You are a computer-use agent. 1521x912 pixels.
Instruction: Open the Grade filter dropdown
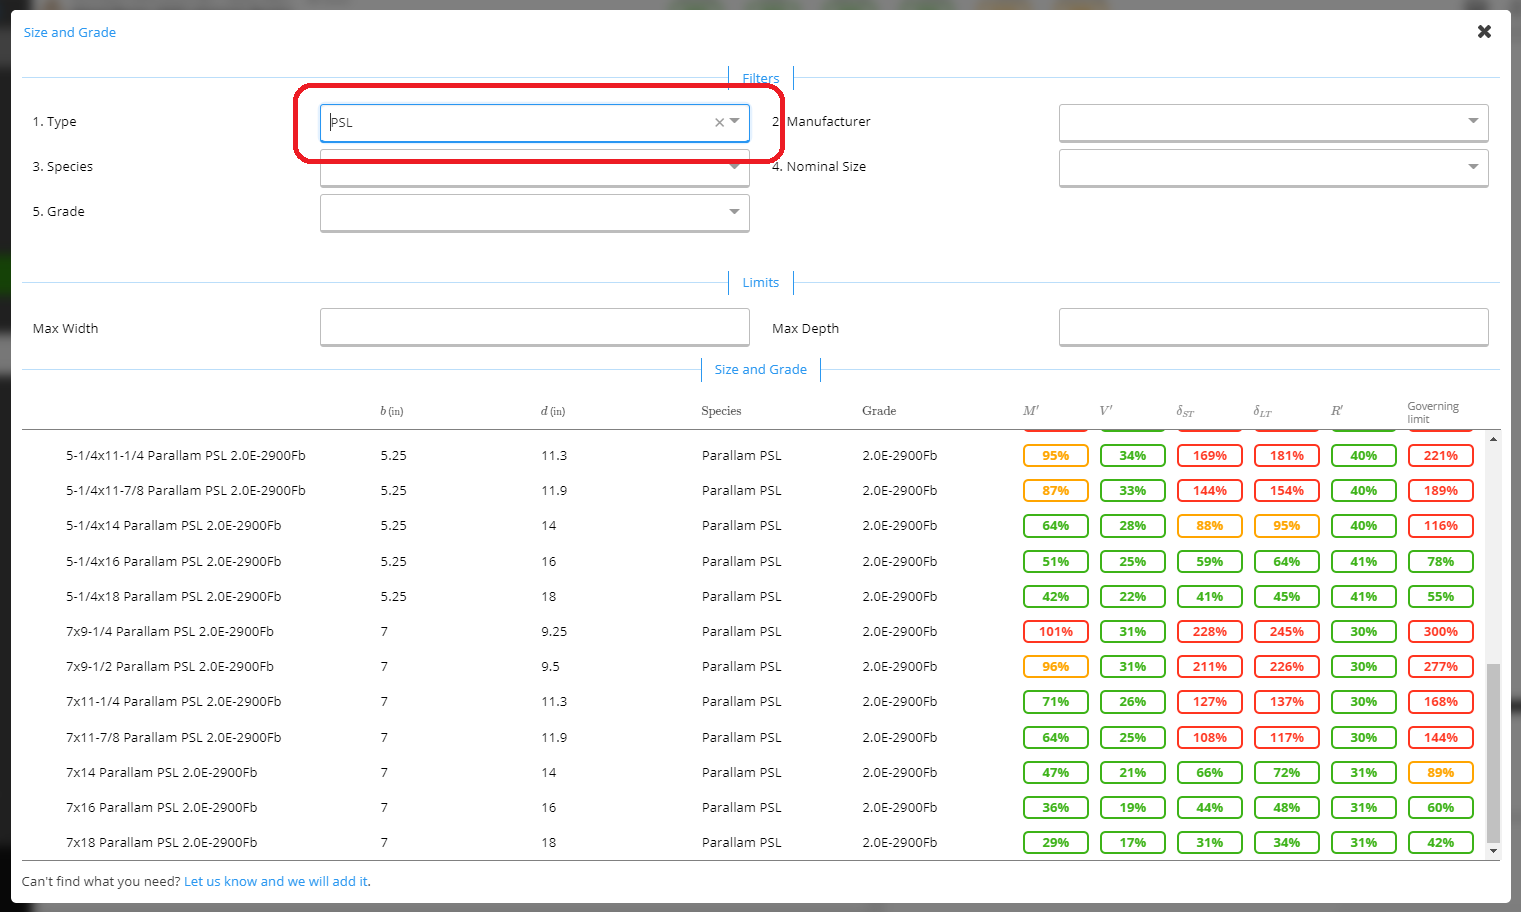pos(534,212)
